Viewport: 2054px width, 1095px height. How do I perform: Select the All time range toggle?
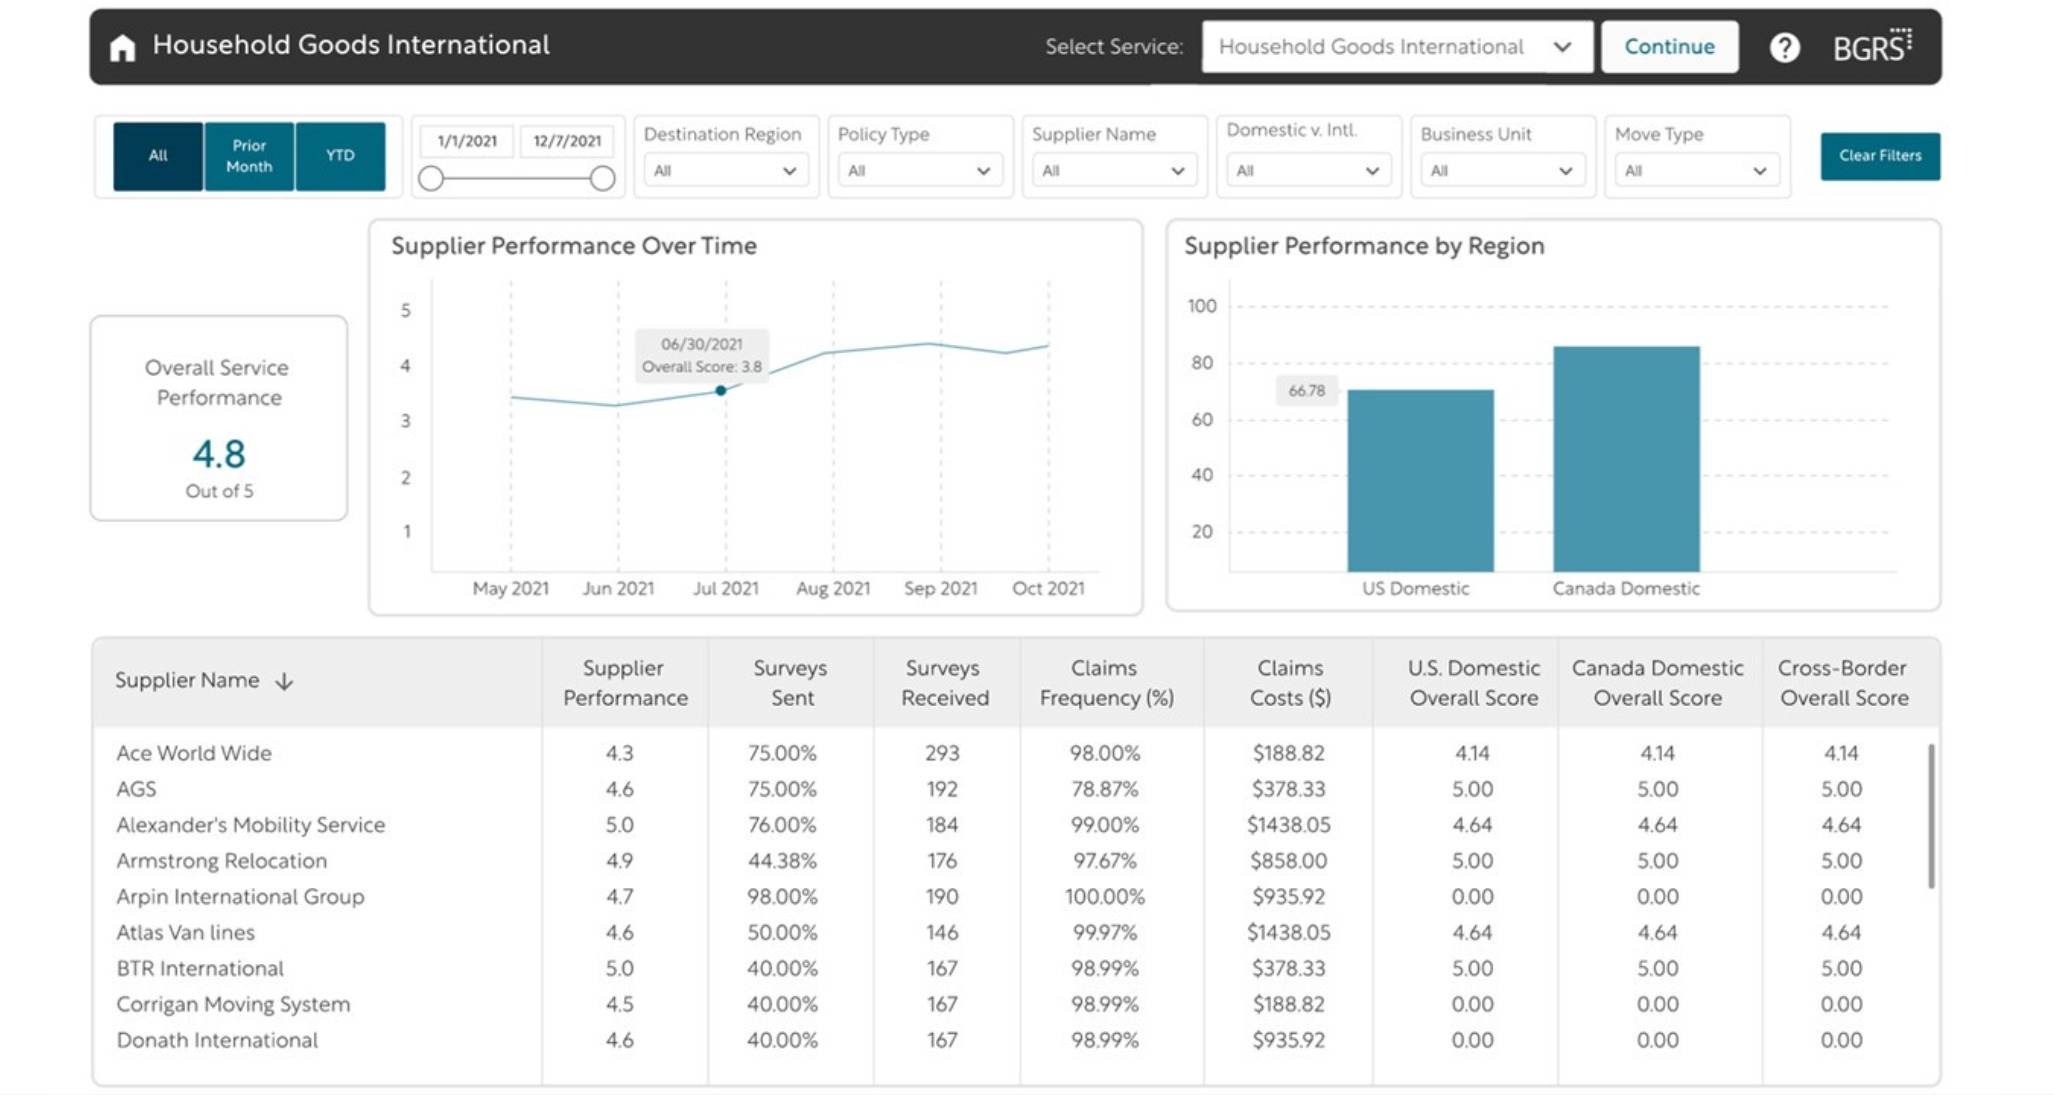pyautogui.click(x=158, y=156)
